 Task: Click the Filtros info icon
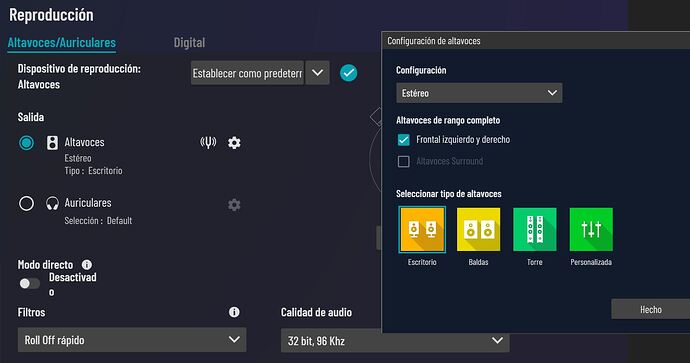click(x=234, y=312)
